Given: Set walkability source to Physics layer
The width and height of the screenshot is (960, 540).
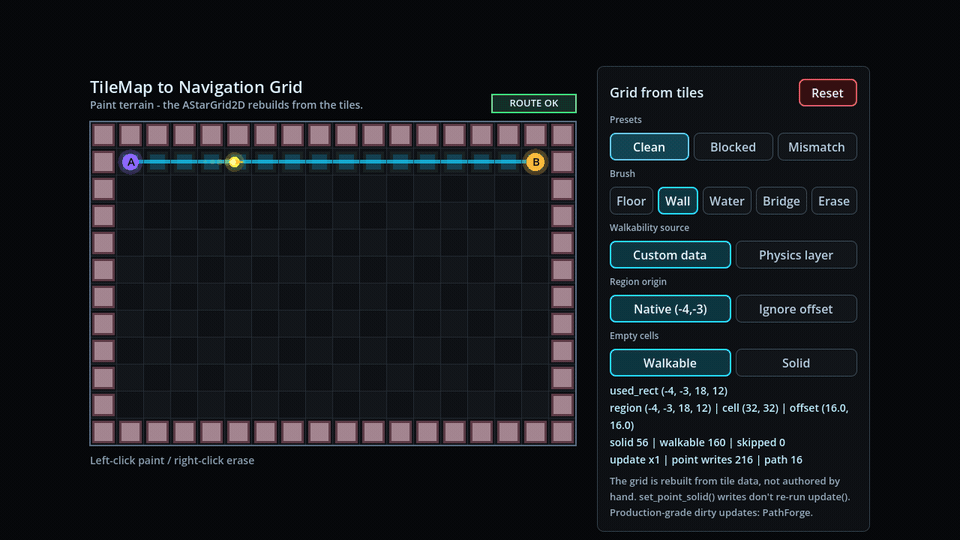Looking at the screenshot, I should 796,255.
